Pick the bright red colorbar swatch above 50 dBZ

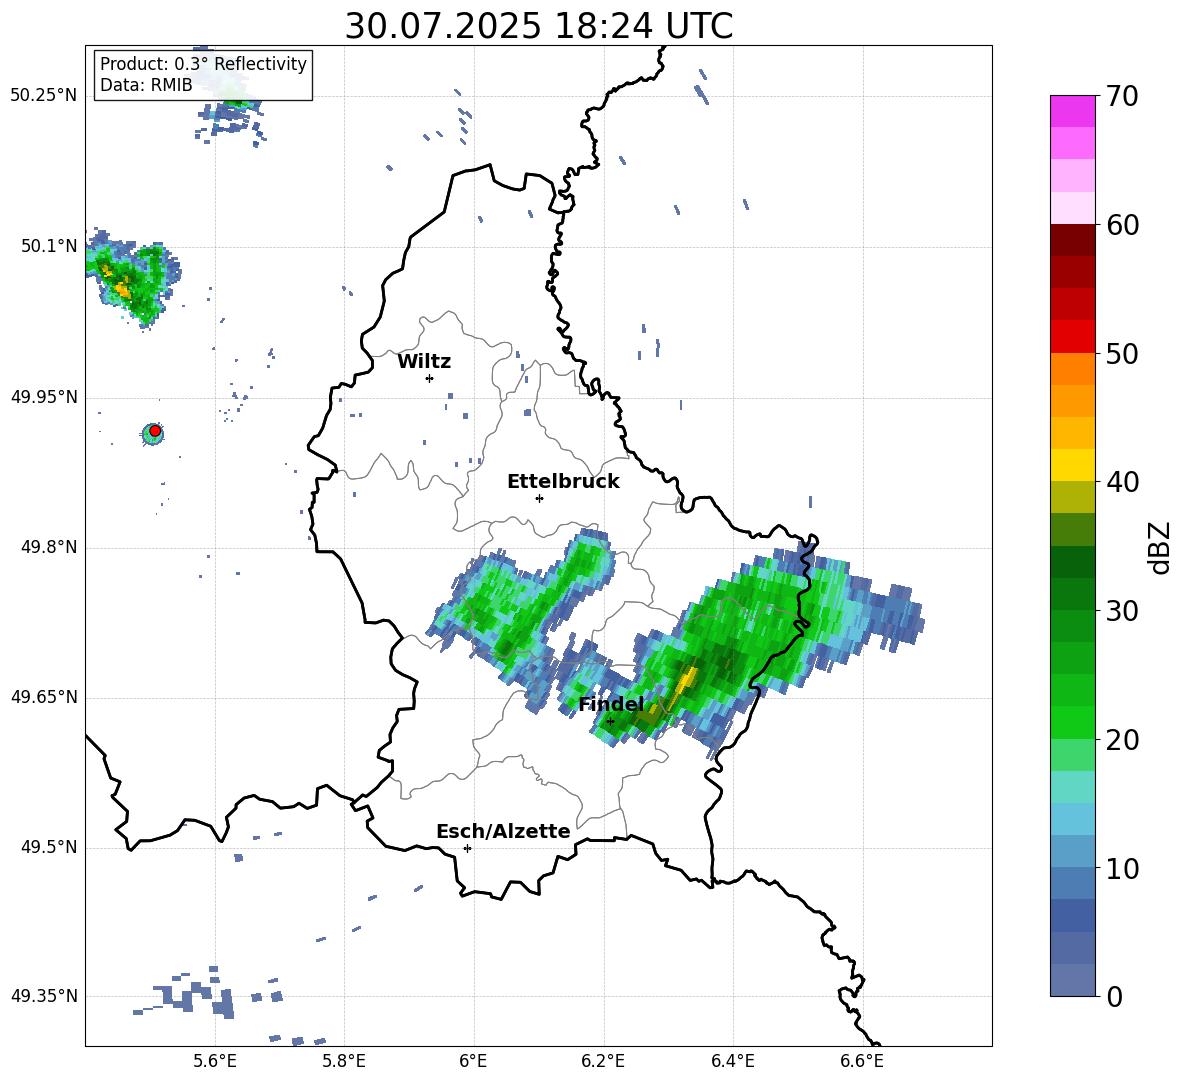(1072, 337)
